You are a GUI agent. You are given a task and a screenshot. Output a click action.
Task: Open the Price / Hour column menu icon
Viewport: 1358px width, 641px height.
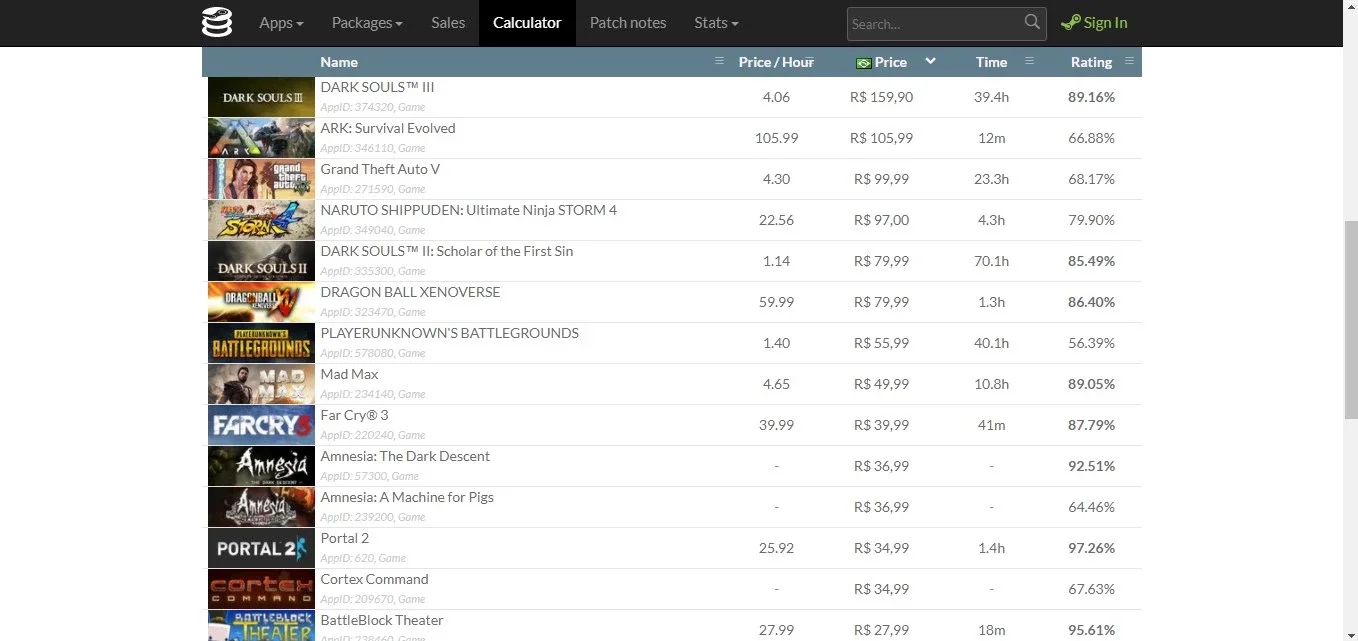coord(808,61)
